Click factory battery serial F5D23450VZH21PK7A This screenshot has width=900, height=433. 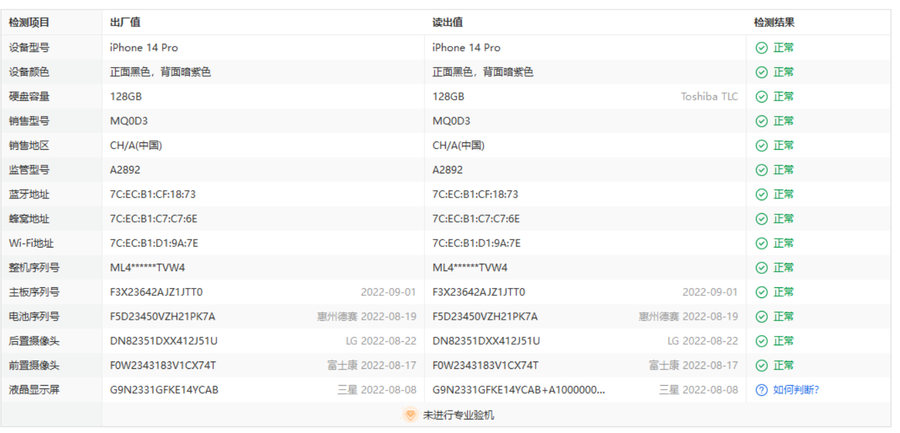pyautogui.click(x=162, y=316)
